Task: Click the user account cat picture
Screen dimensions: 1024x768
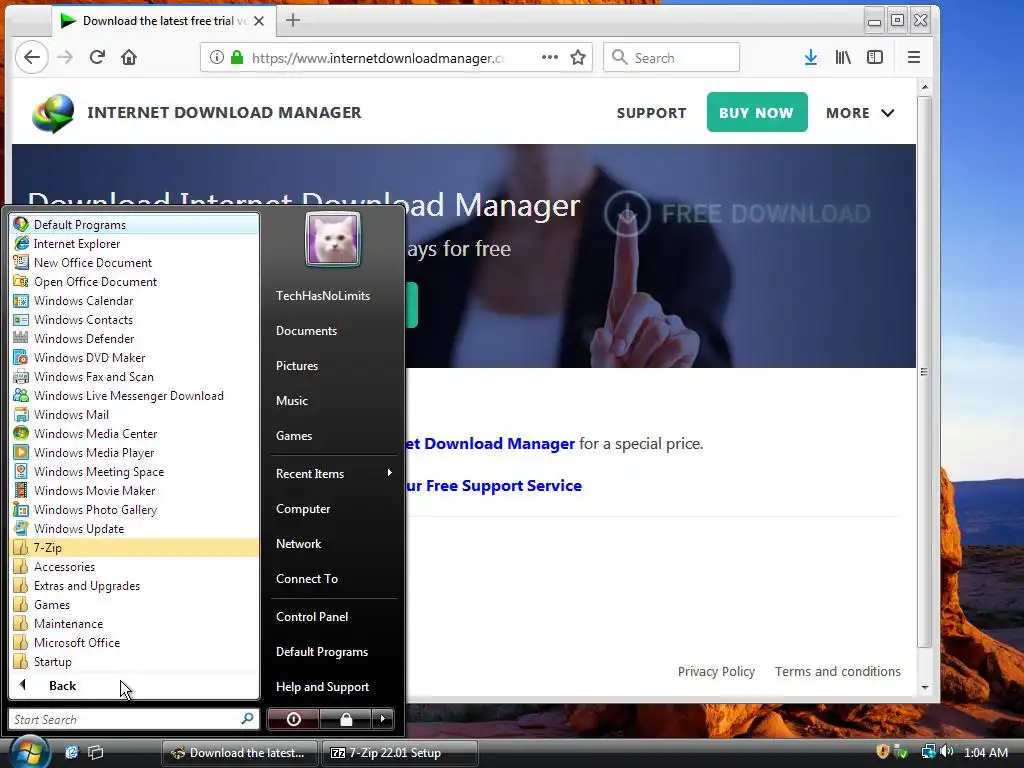Action: pyautogui.click(x=332, y=239)
